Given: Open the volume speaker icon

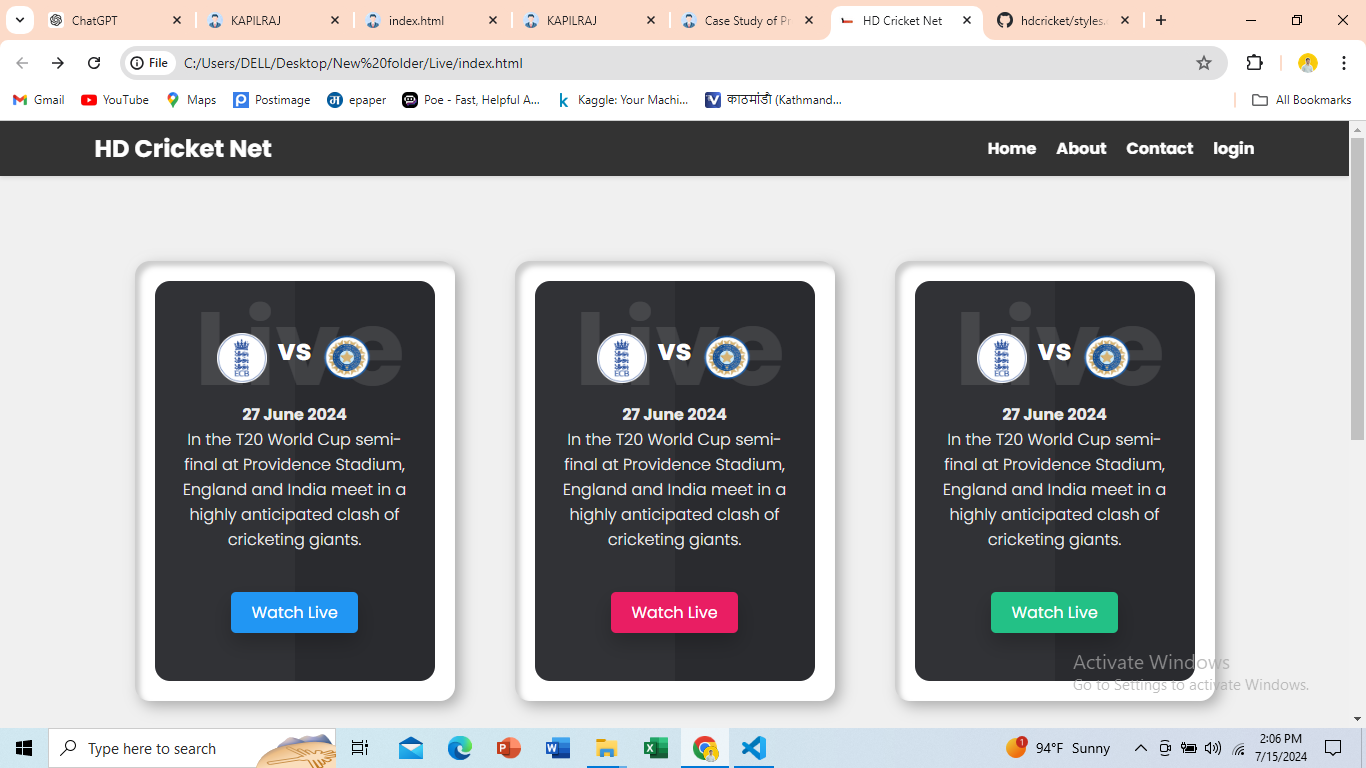Looking at the screenshot, I should (x=1213, y=748).
